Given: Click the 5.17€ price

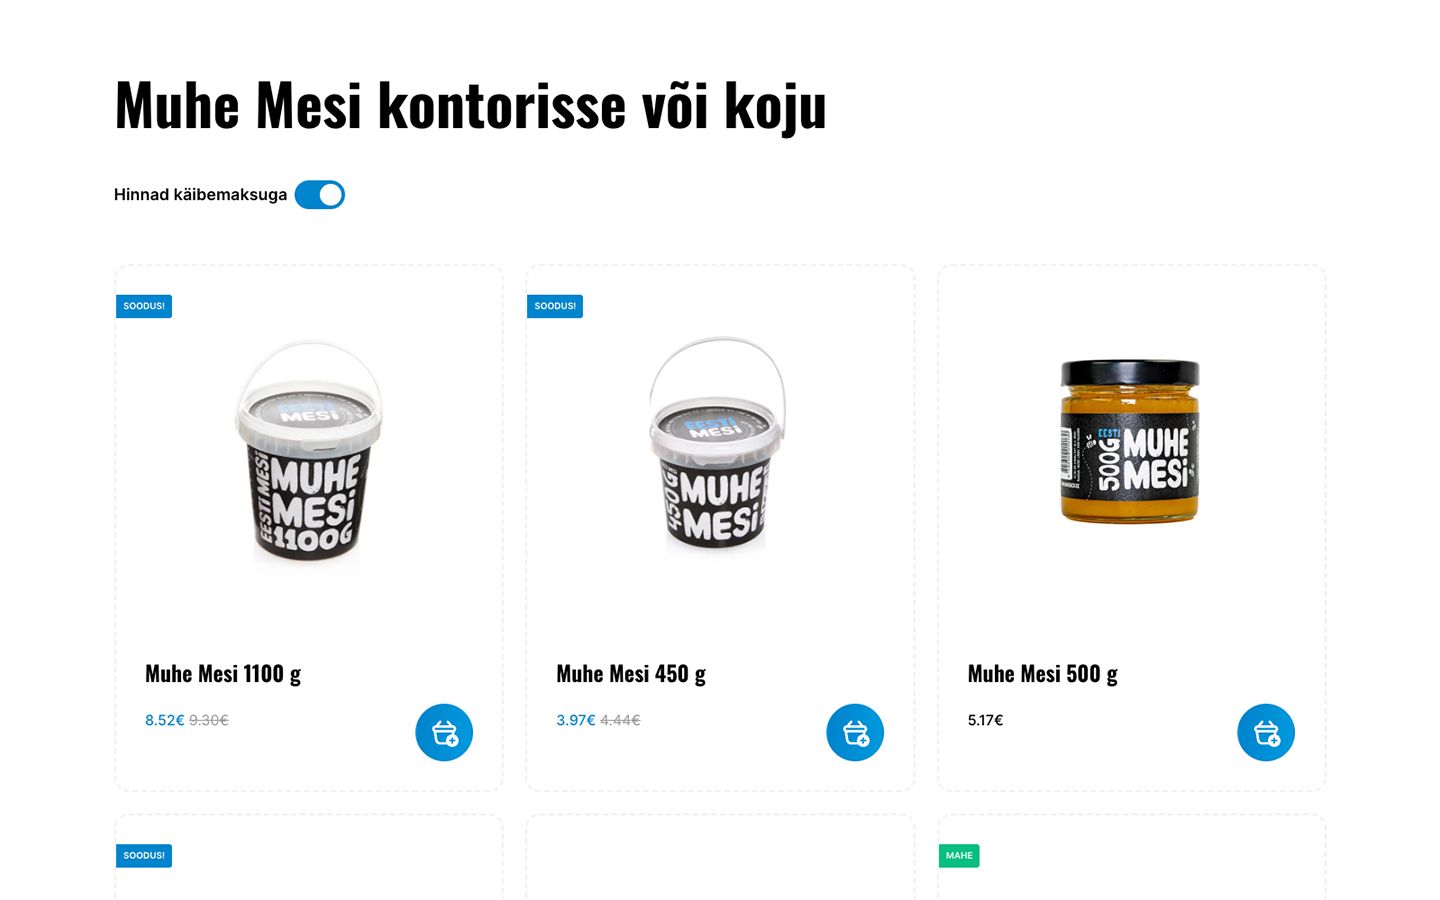Looking at the screenshot, I should [x=985, y=720].
